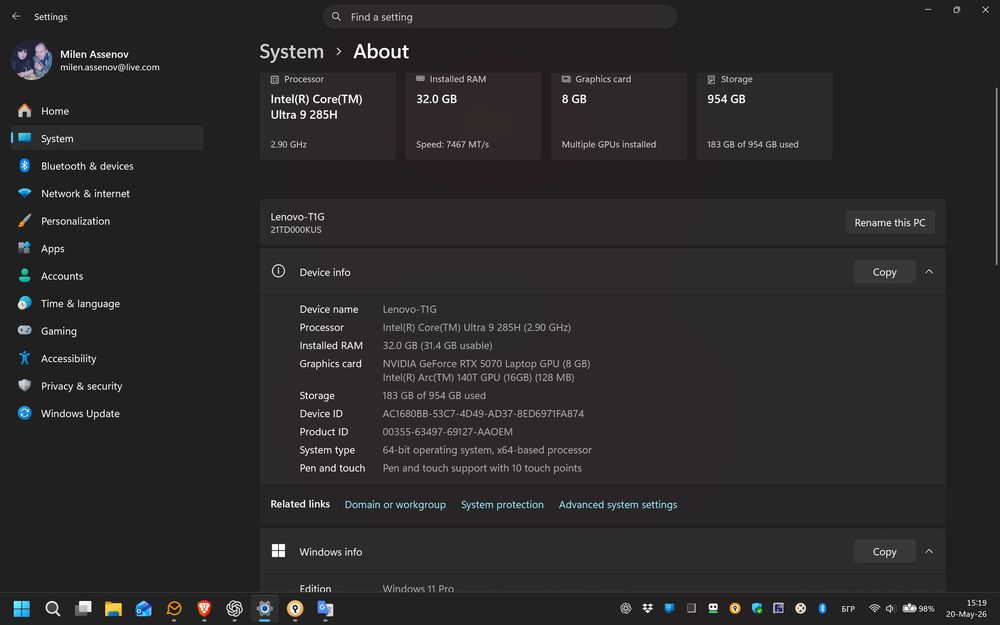Open the translate app on taskbar

coord(325,608)
